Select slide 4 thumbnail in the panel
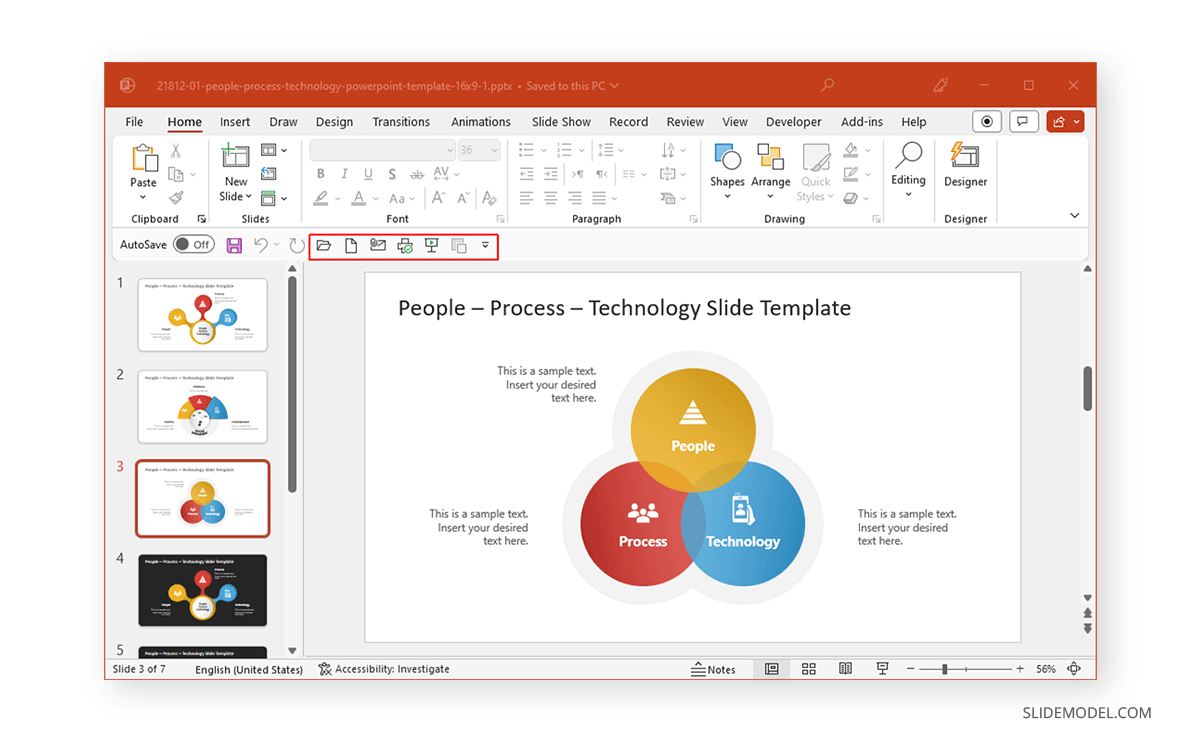The image size is (1200, 743). tap(202, 590)
